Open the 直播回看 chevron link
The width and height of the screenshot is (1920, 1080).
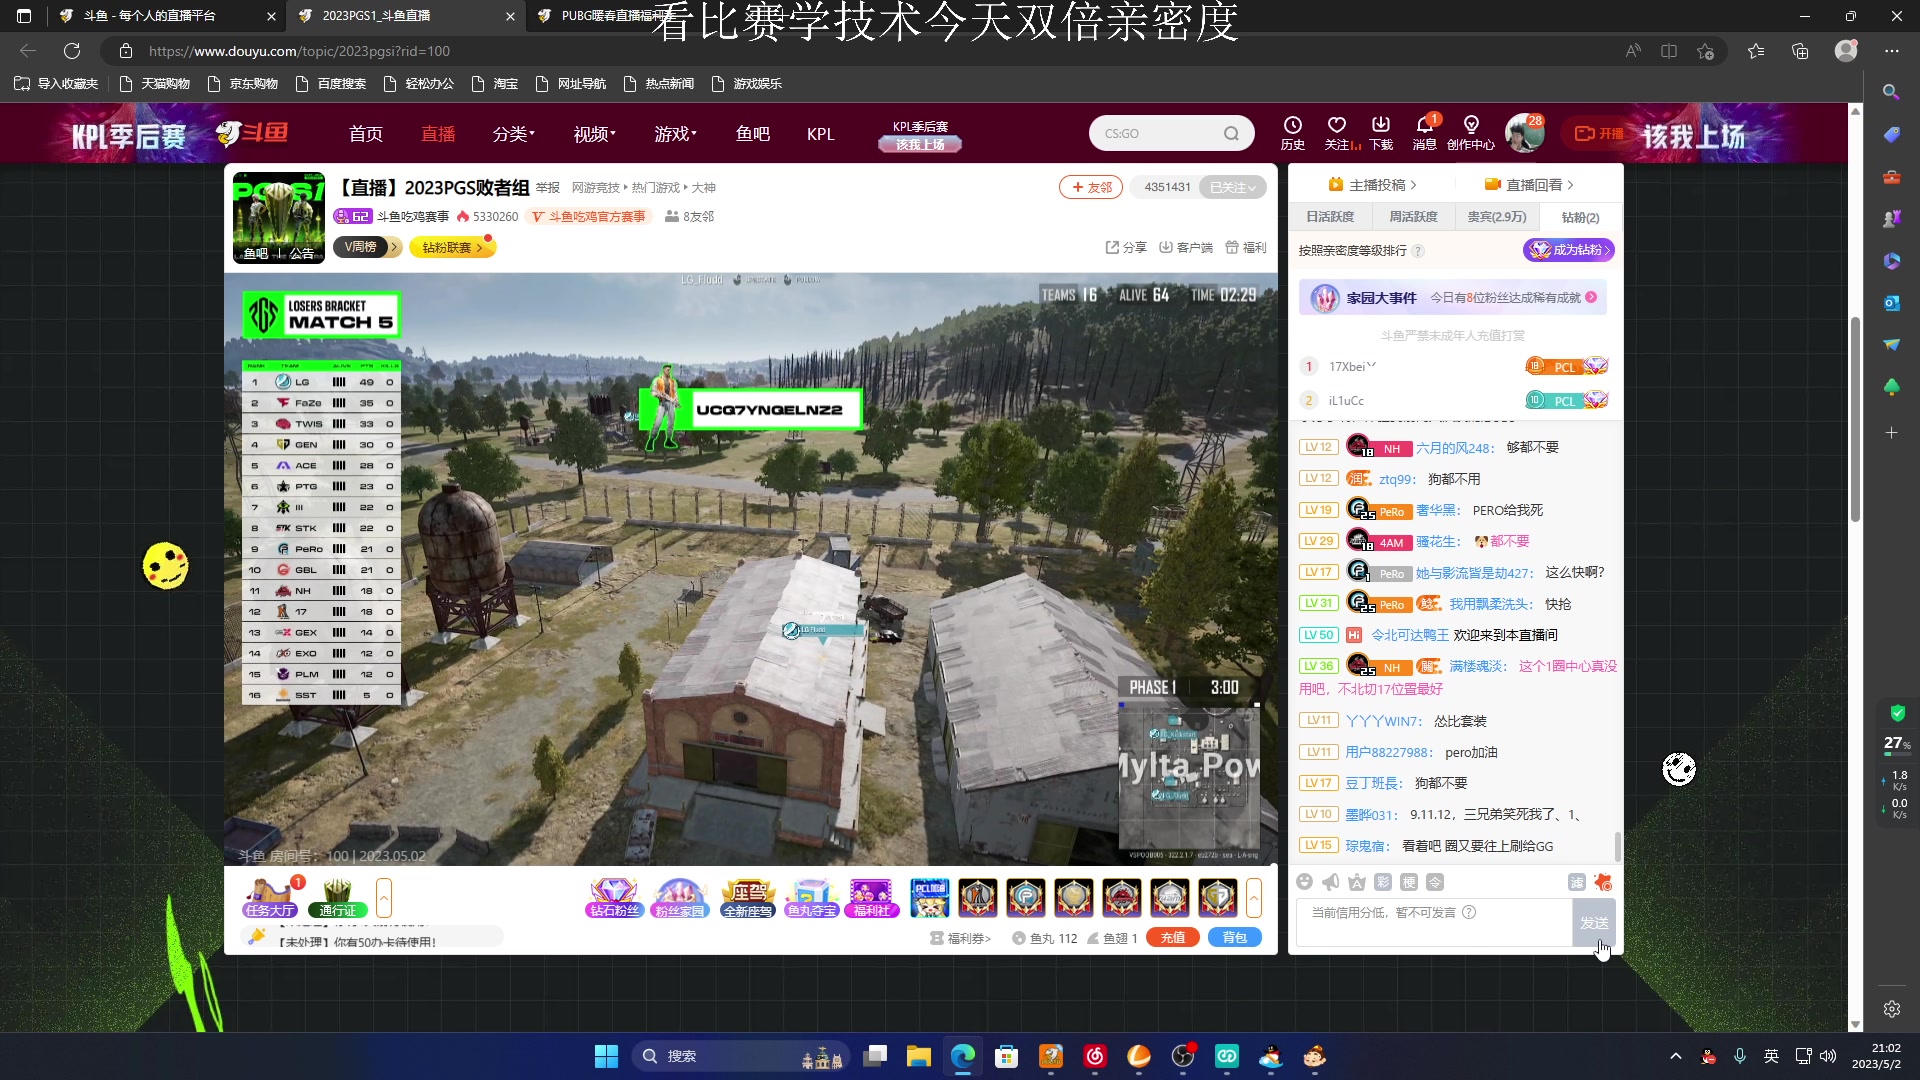tap(1529, 185)
